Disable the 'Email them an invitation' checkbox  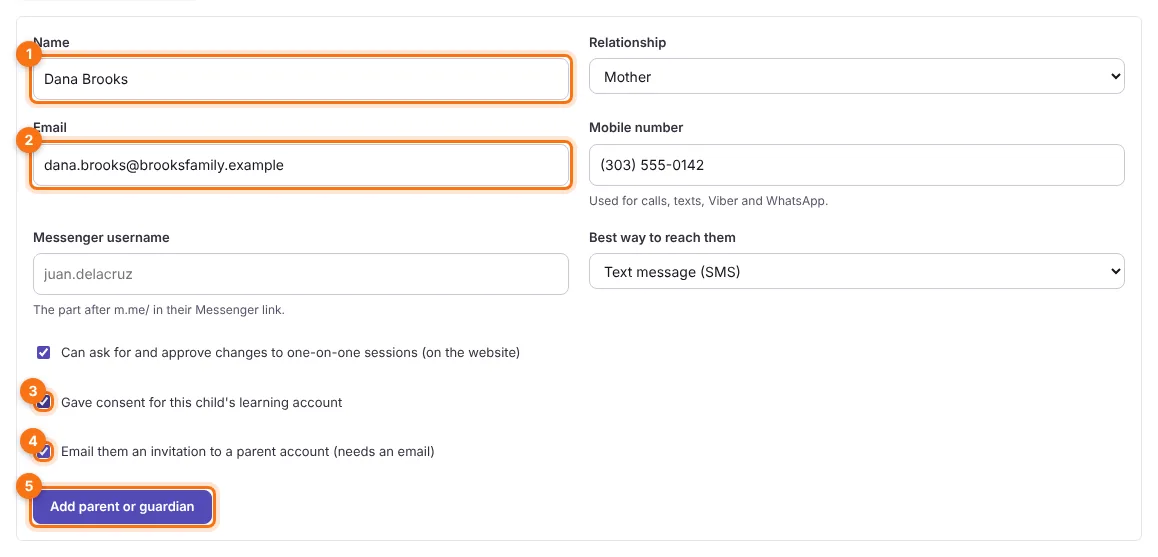[44, 451]
